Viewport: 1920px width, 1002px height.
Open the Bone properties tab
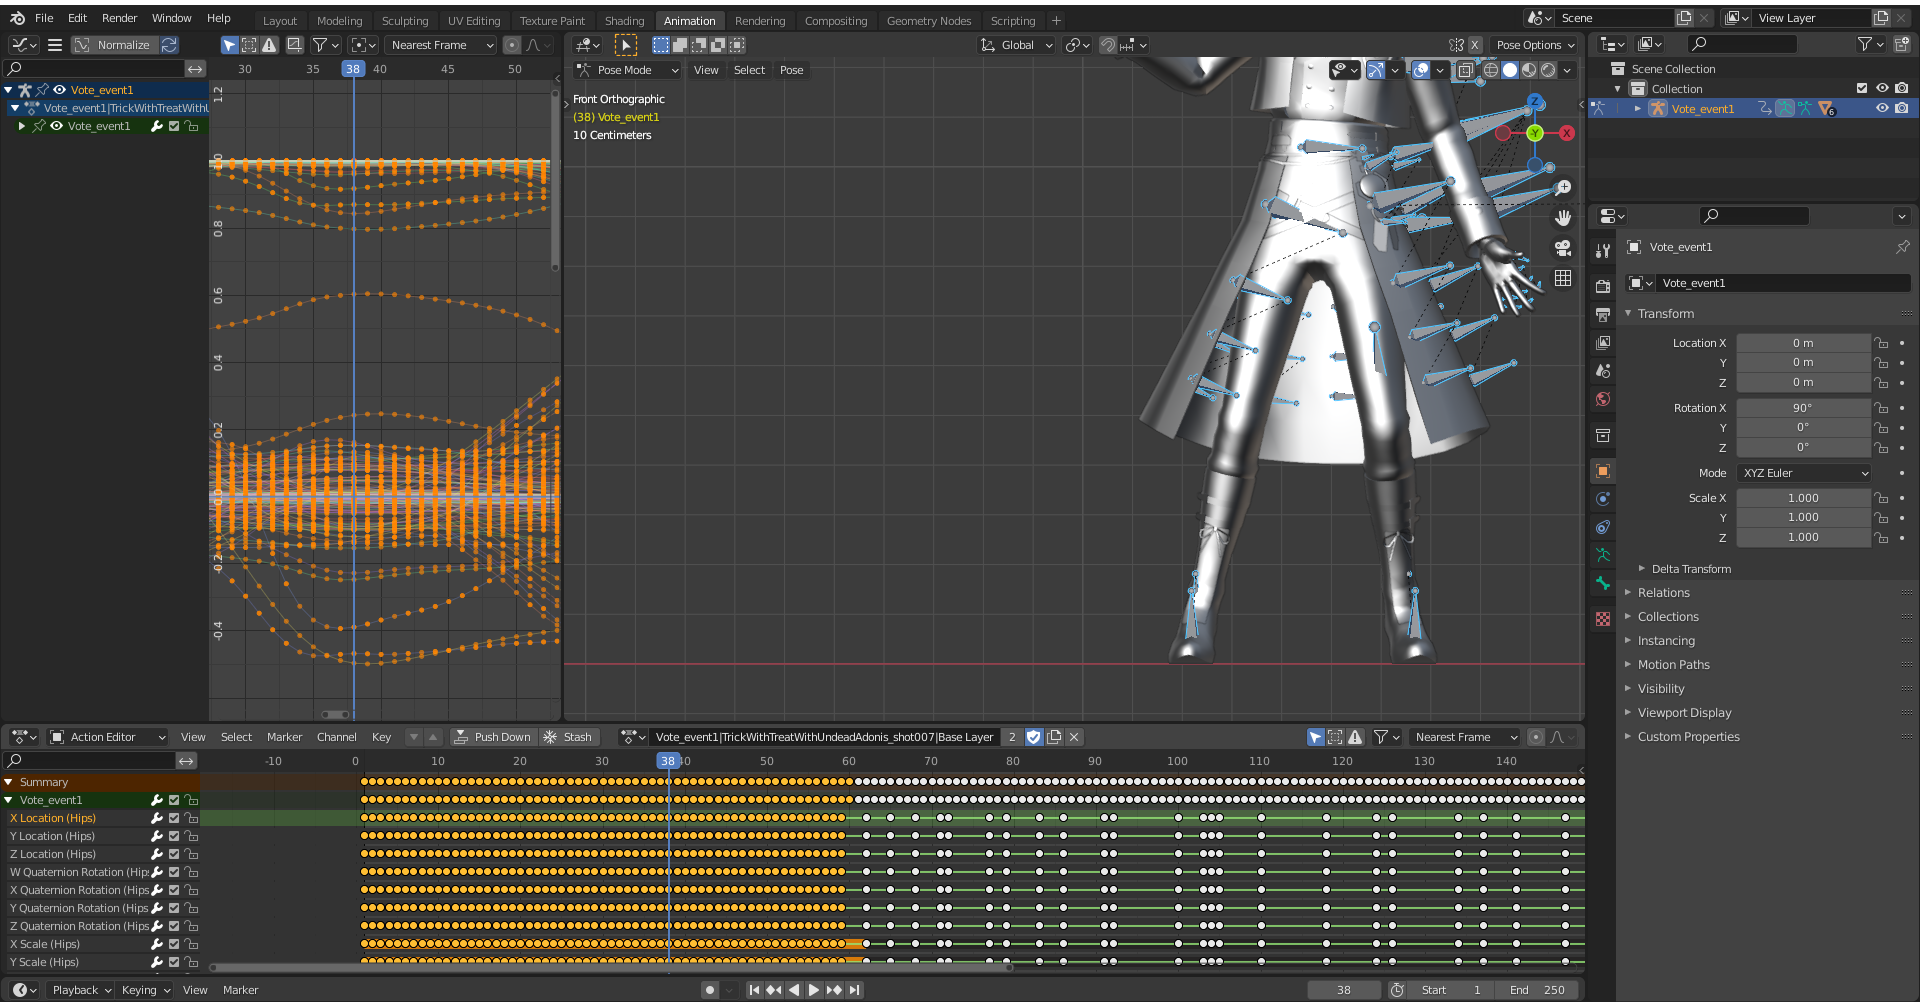pos(1603,583)
